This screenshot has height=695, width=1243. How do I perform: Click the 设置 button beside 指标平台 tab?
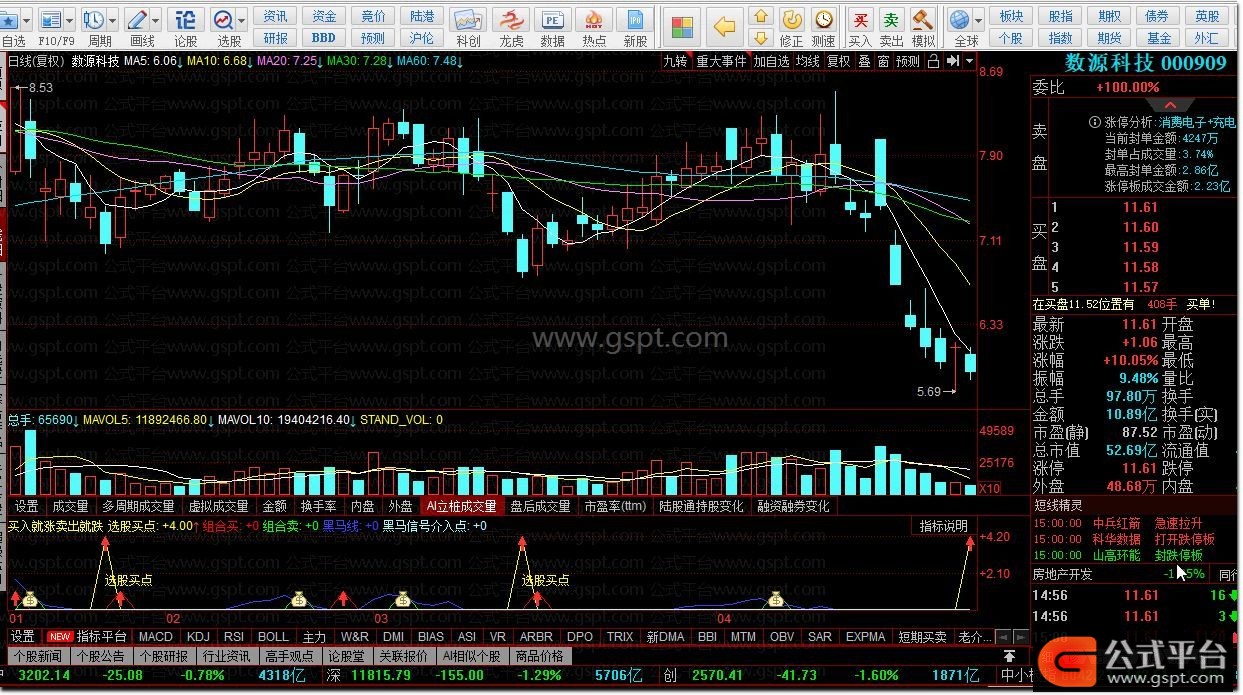(x=23, y=637)
